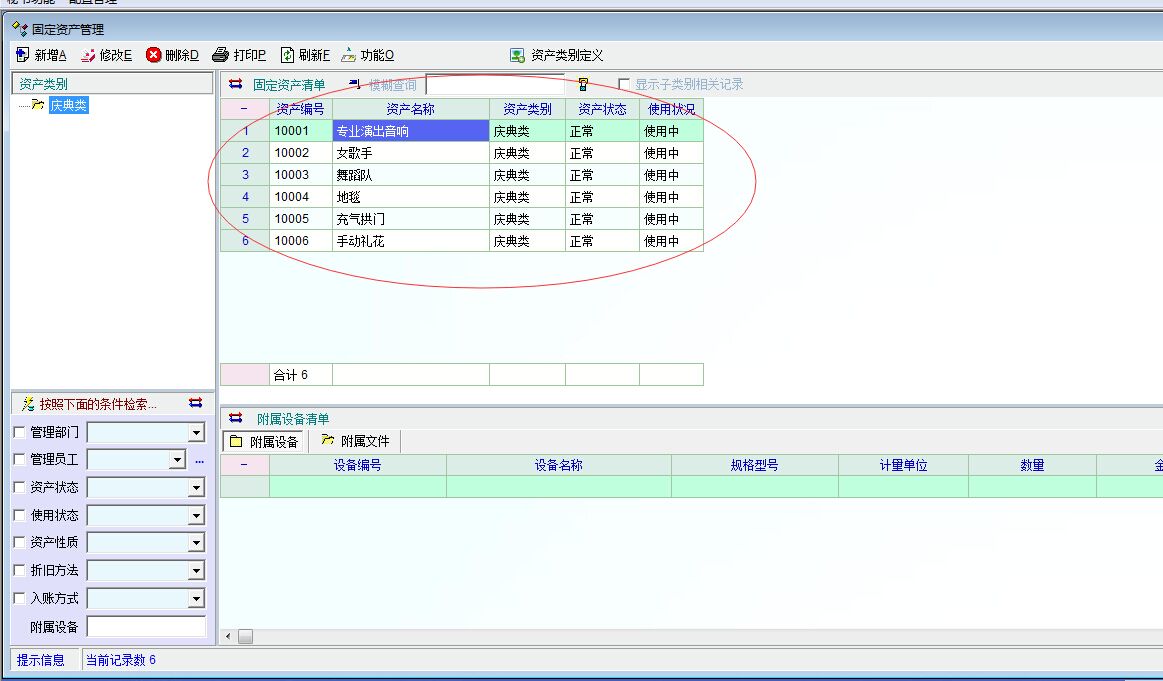Screen dimensions: 1163x681
Task: Open the 资产性质 combo box
Action: (196, 543)
